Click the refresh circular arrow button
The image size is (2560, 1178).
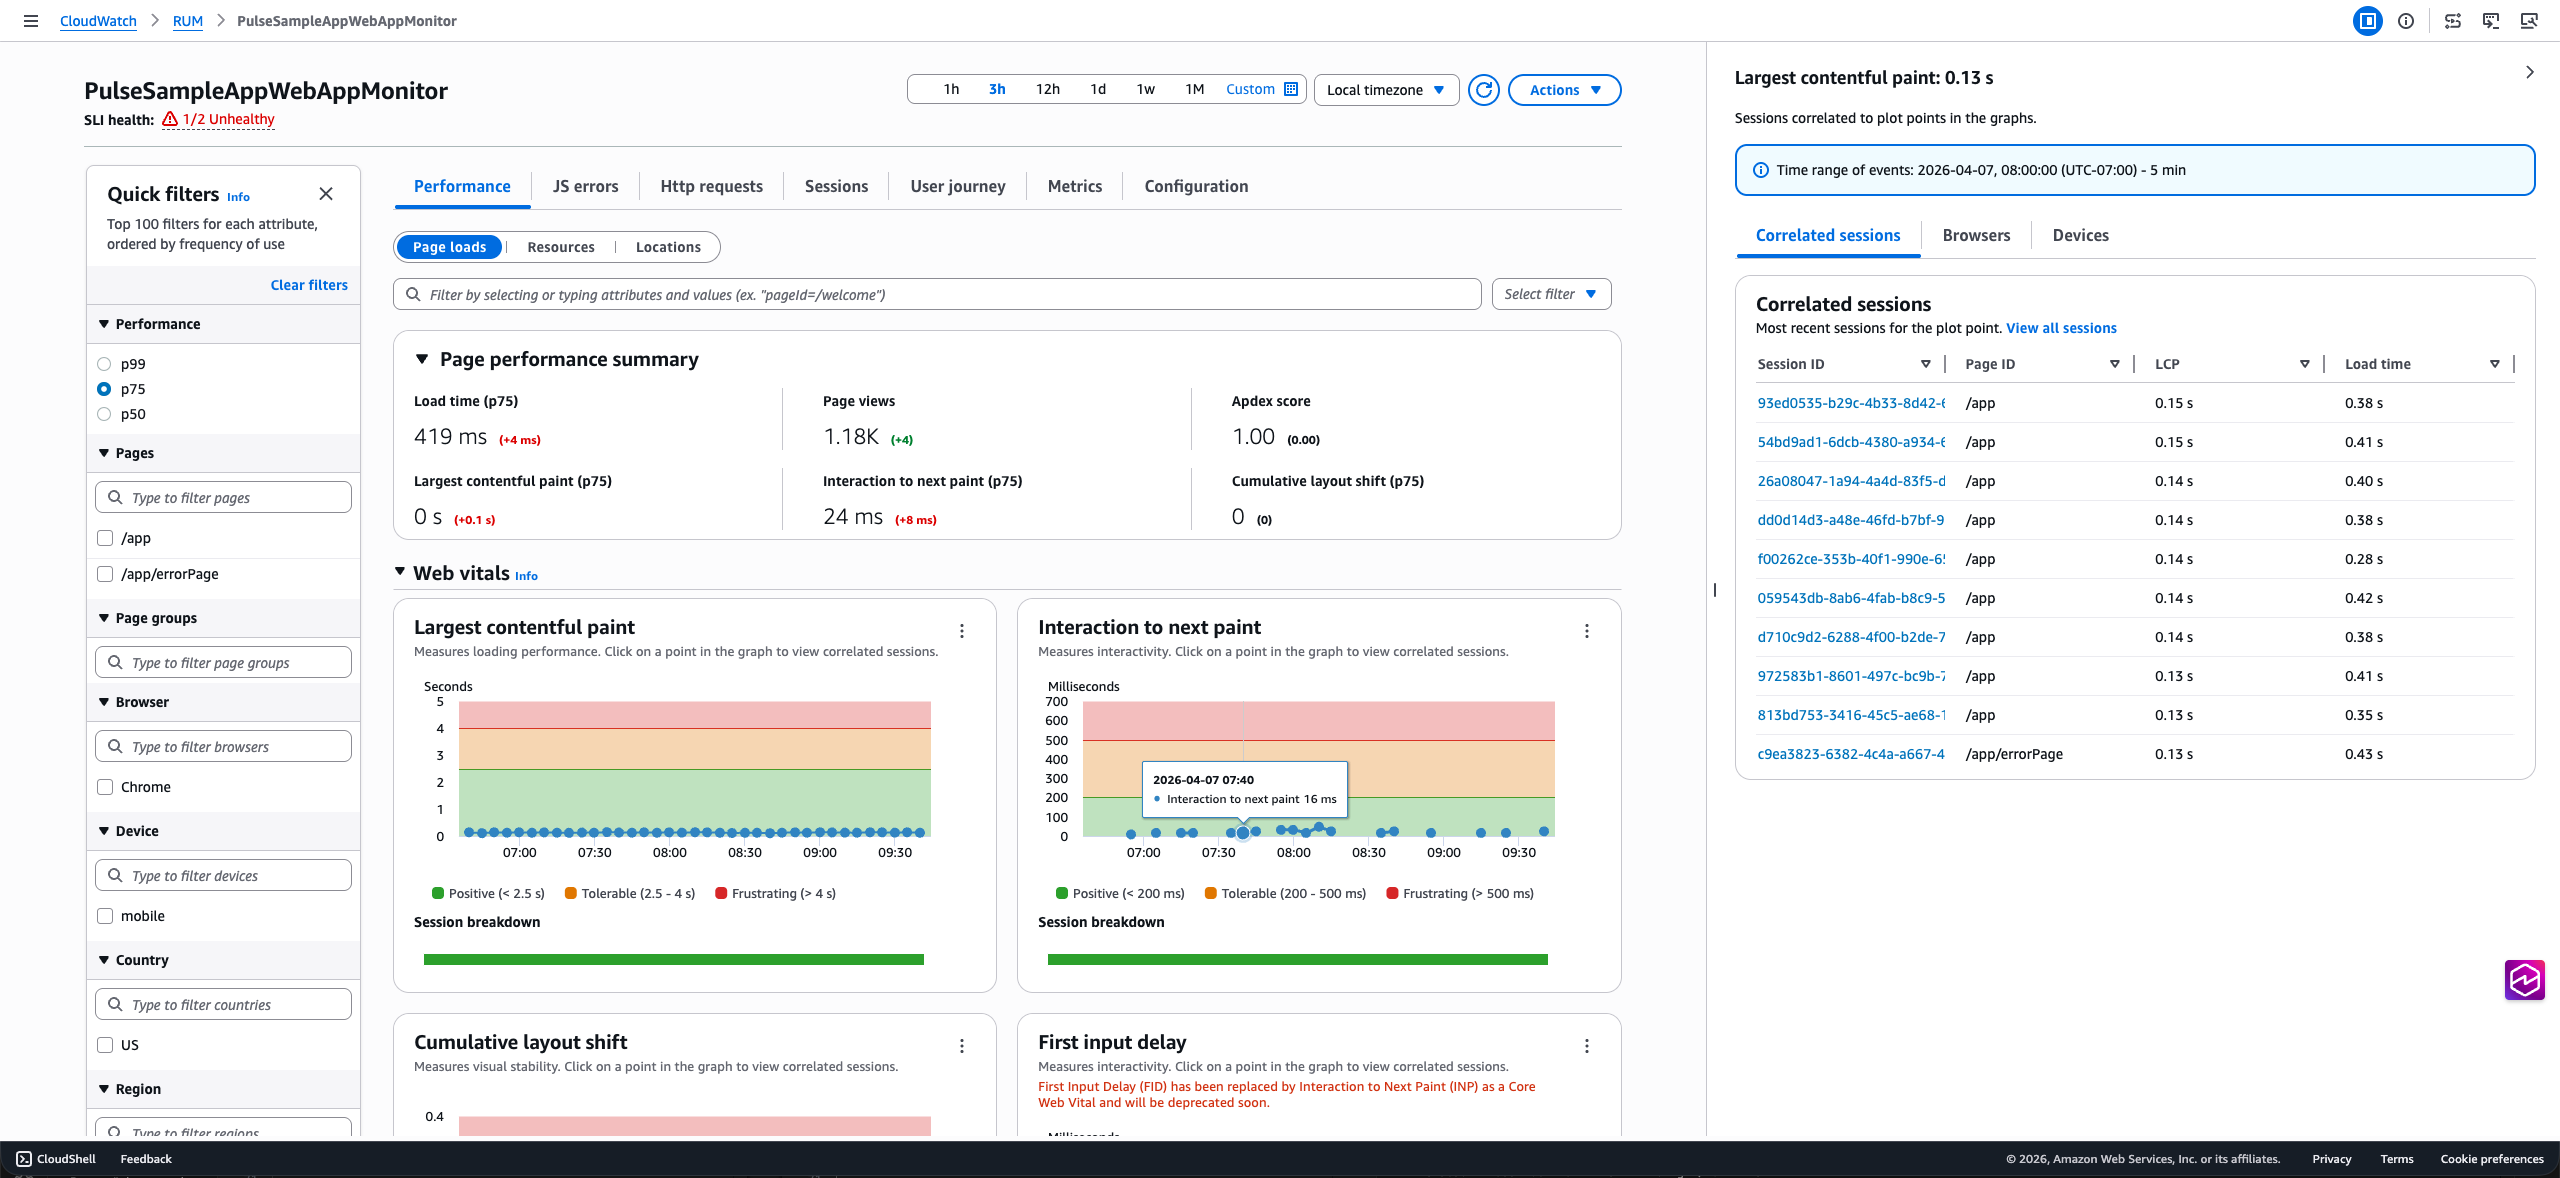pyautogui.click(x=1484, y=90)
